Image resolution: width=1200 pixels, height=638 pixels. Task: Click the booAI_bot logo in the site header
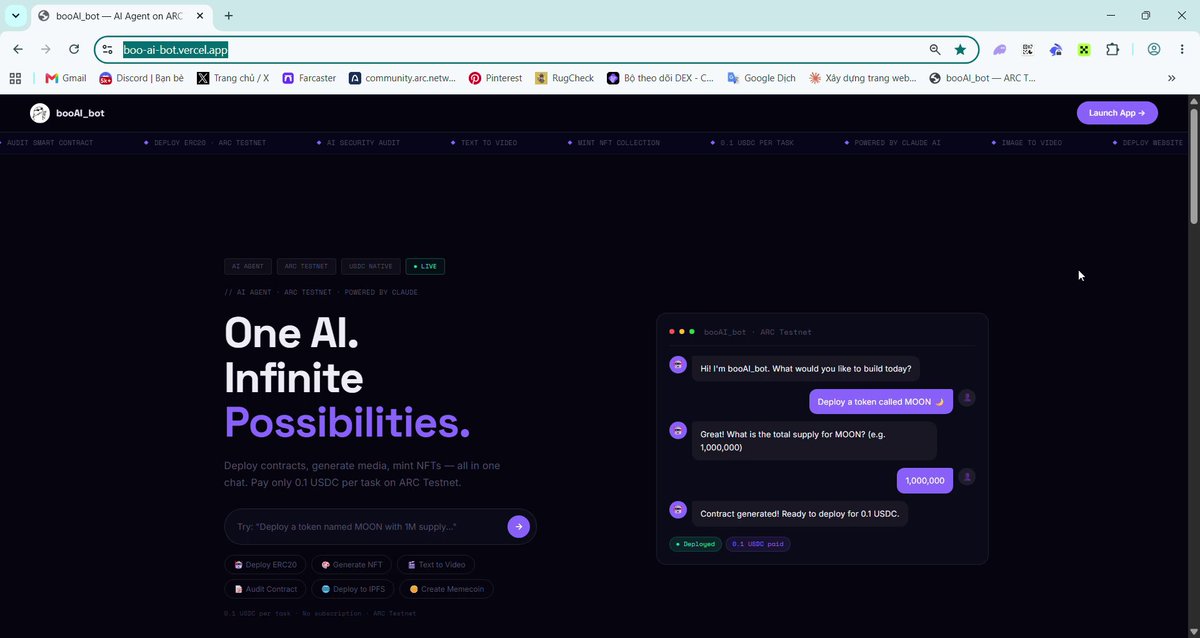[66, 113]
